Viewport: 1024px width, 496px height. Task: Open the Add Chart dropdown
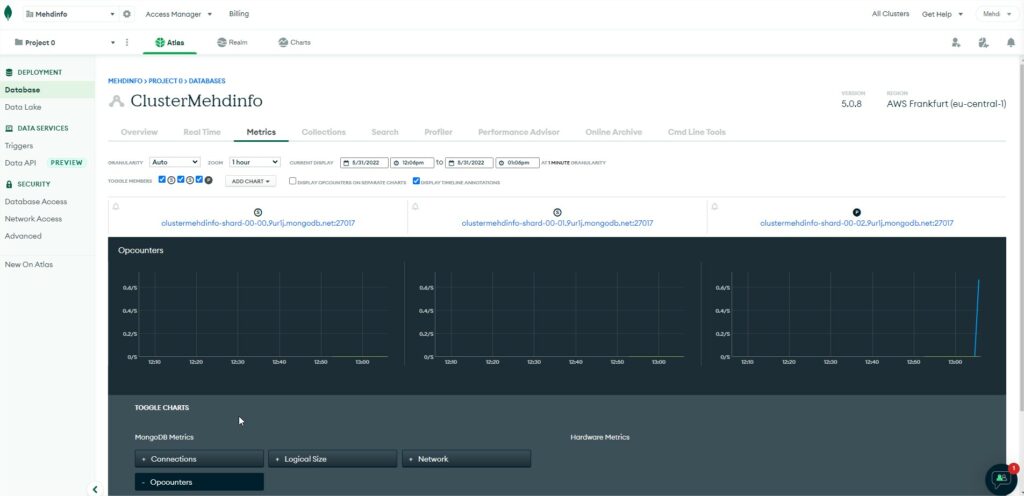pyautogui.click(x=251, y=181)
